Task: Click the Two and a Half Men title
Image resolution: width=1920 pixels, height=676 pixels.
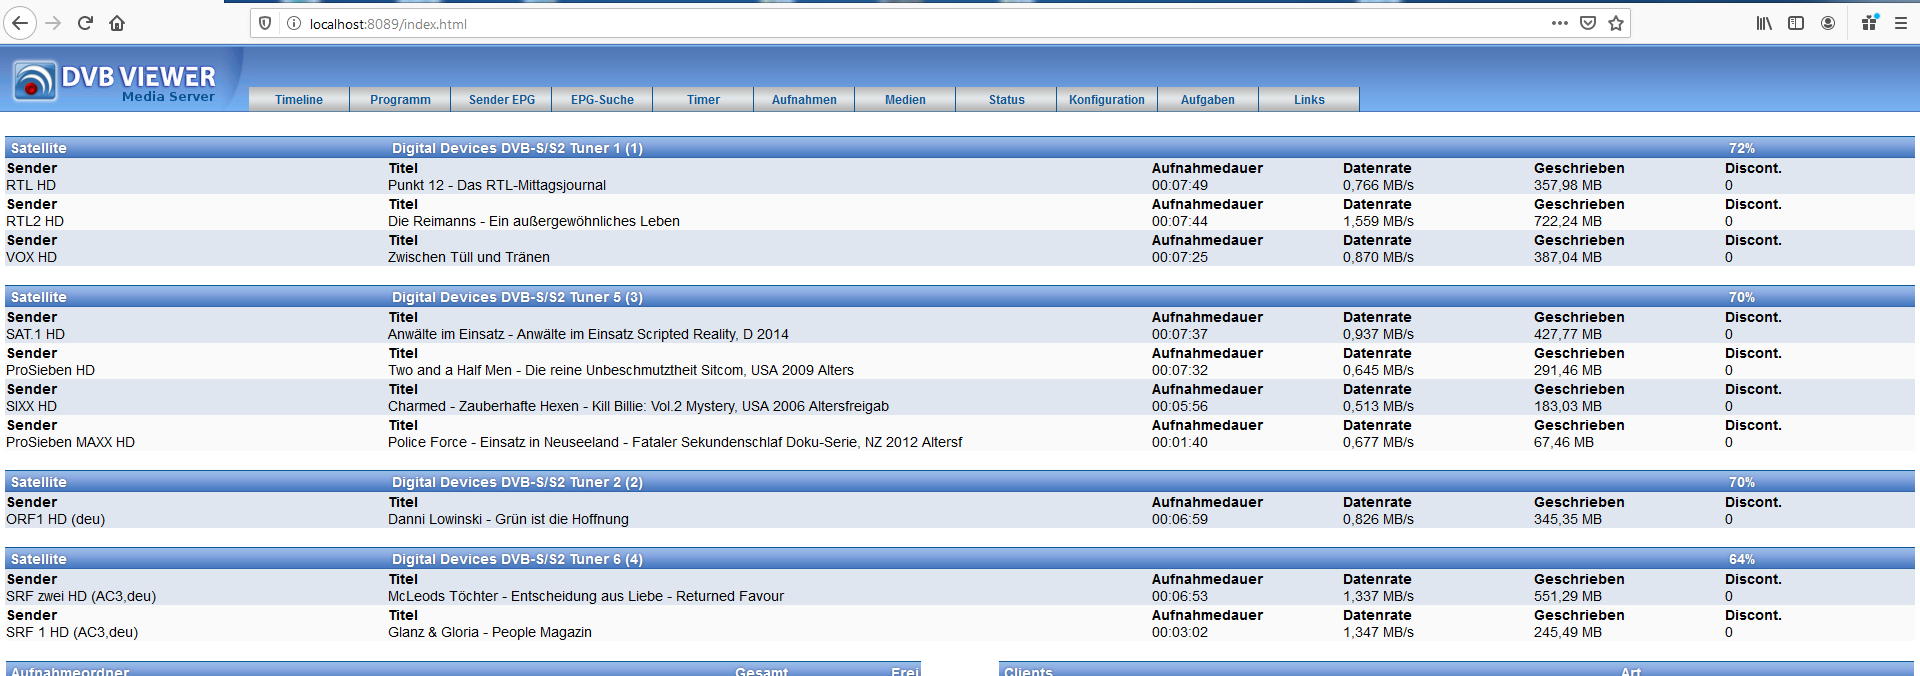Action: coord(621,370)
